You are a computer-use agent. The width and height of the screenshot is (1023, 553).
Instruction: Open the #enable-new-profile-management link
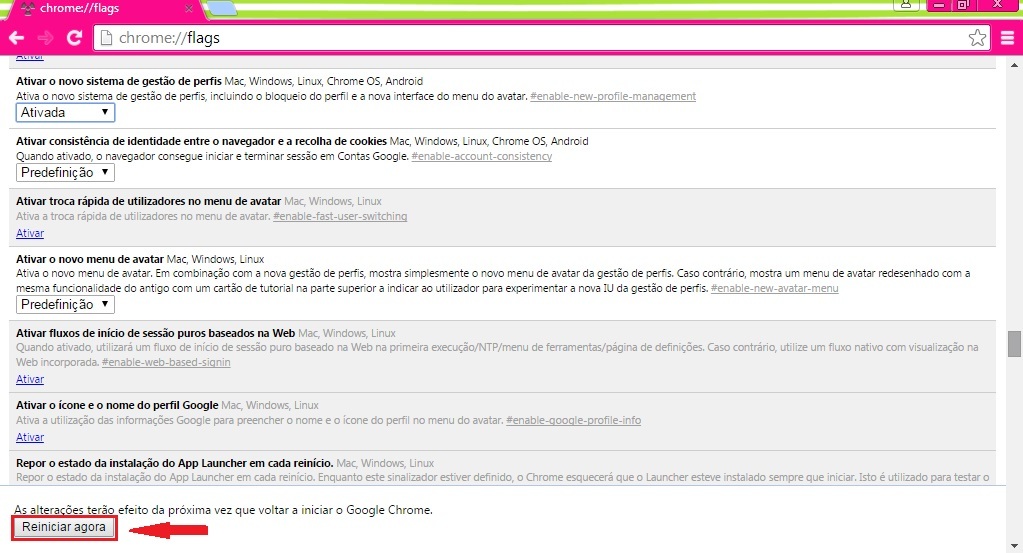coord(613,96)
